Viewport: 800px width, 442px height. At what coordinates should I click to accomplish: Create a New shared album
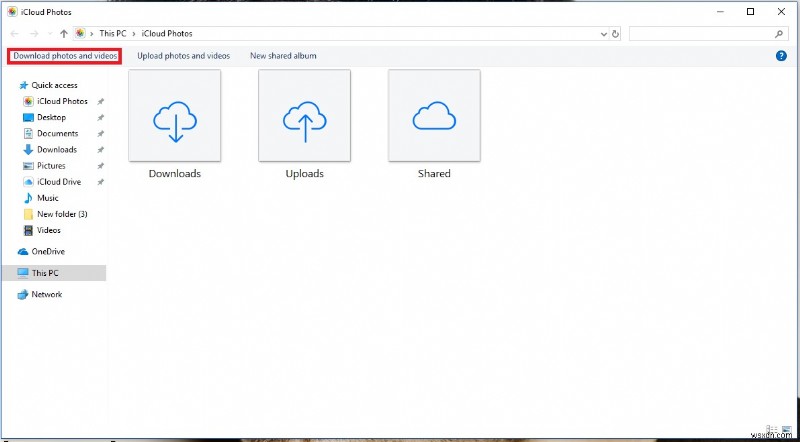[283, 56]
